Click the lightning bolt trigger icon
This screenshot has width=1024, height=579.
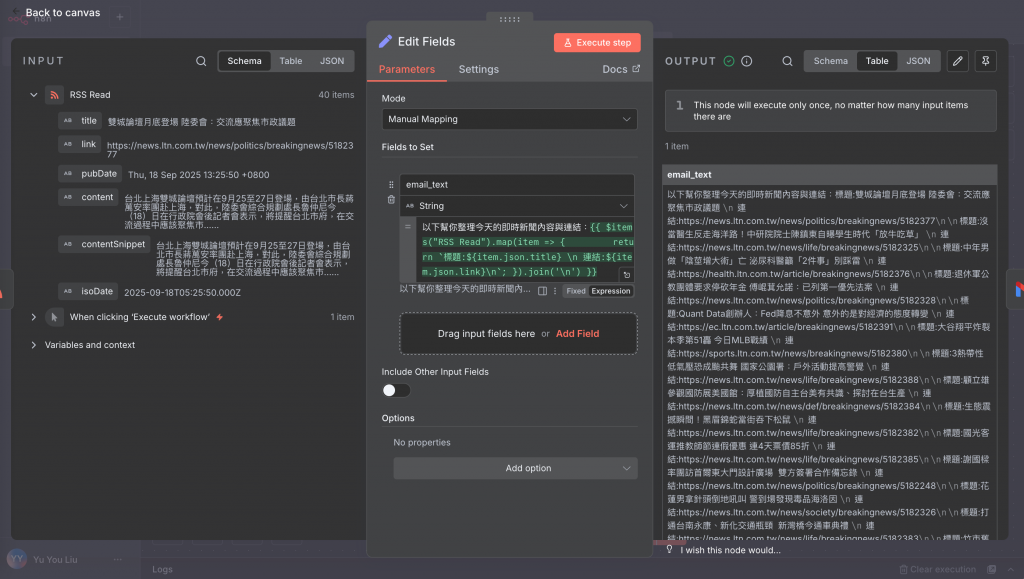coord(219,317)
